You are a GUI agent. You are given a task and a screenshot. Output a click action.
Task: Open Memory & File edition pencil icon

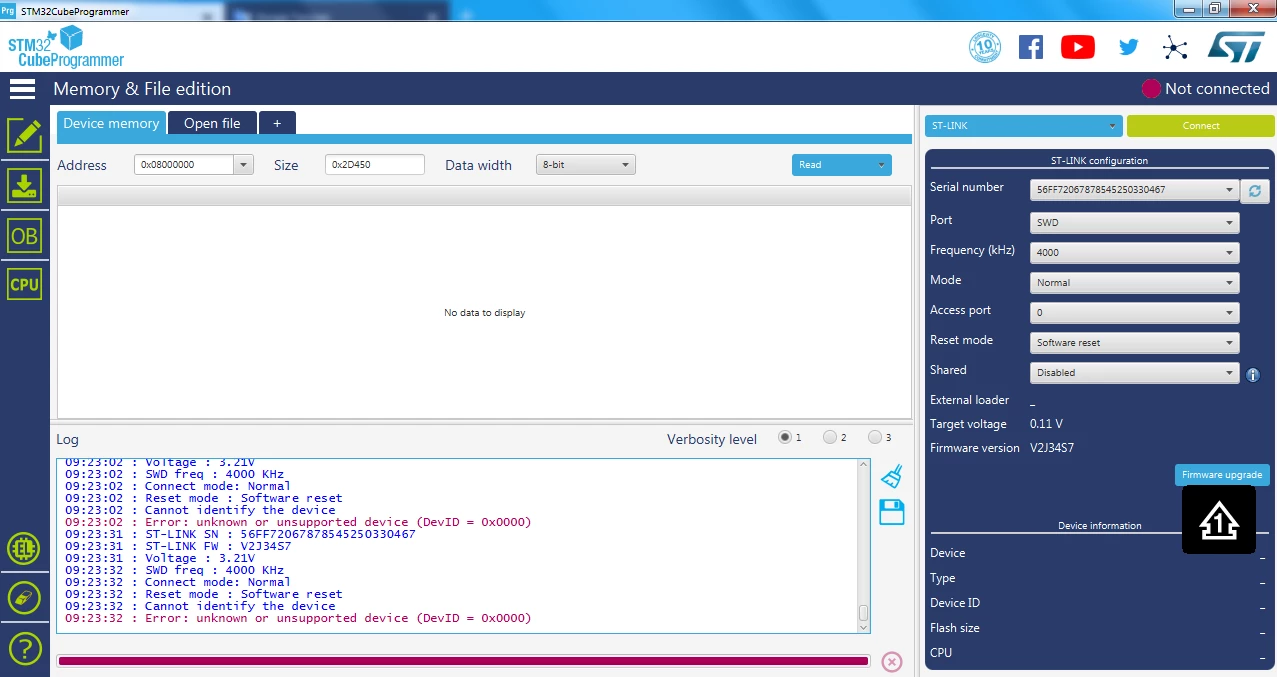pyautogui.click(x=24, y=135)
